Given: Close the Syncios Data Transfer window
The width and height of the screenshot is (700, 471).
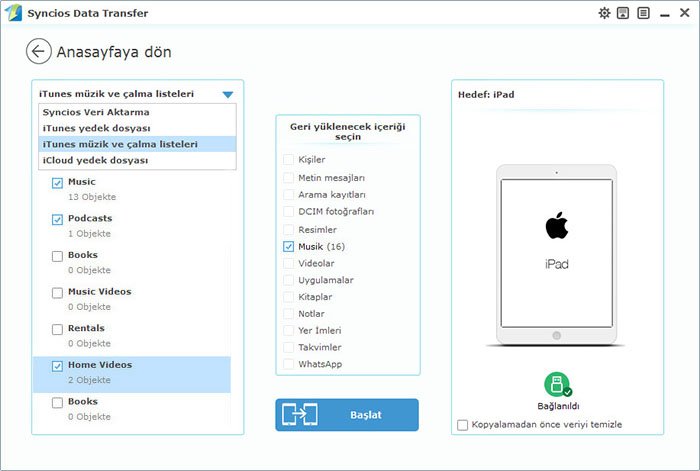Looking at the screenshot, I should [x=684, y=13].
